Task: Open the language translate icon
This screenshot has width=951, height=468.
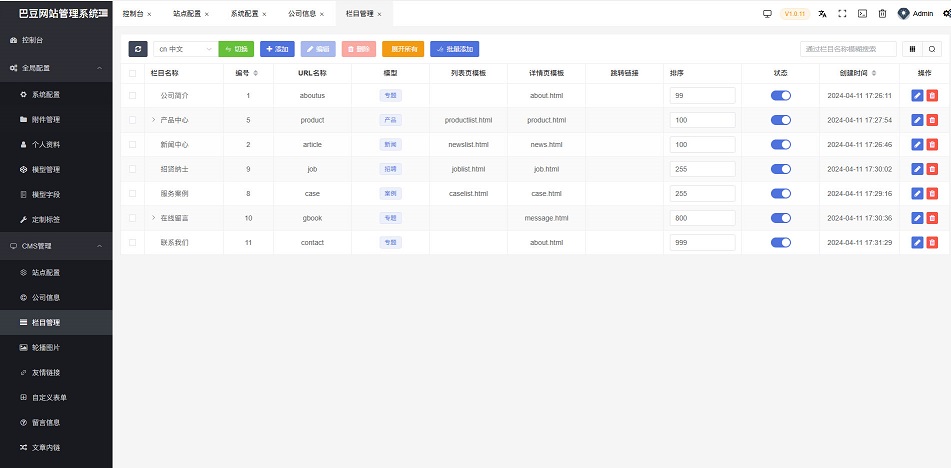Action: 822,13
